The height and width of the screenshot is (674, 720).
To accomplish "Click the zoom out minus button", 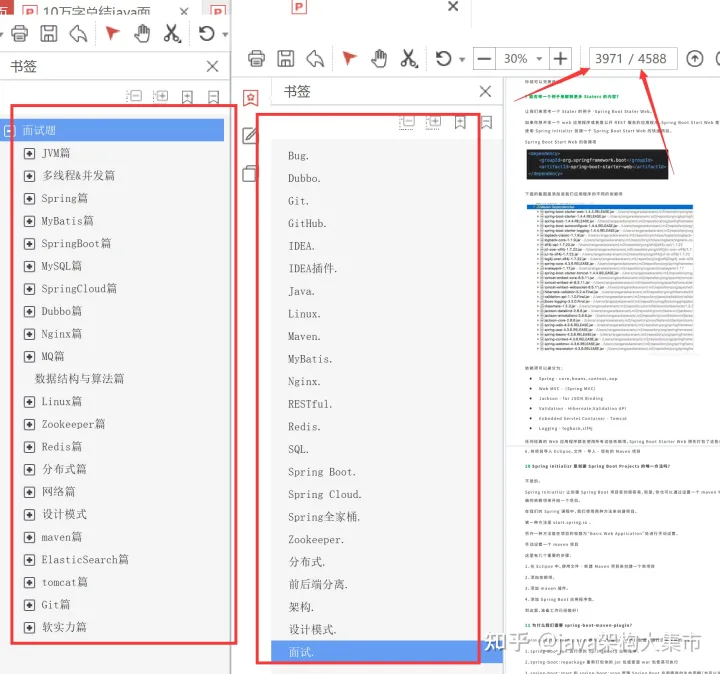I will coord(484,59).
